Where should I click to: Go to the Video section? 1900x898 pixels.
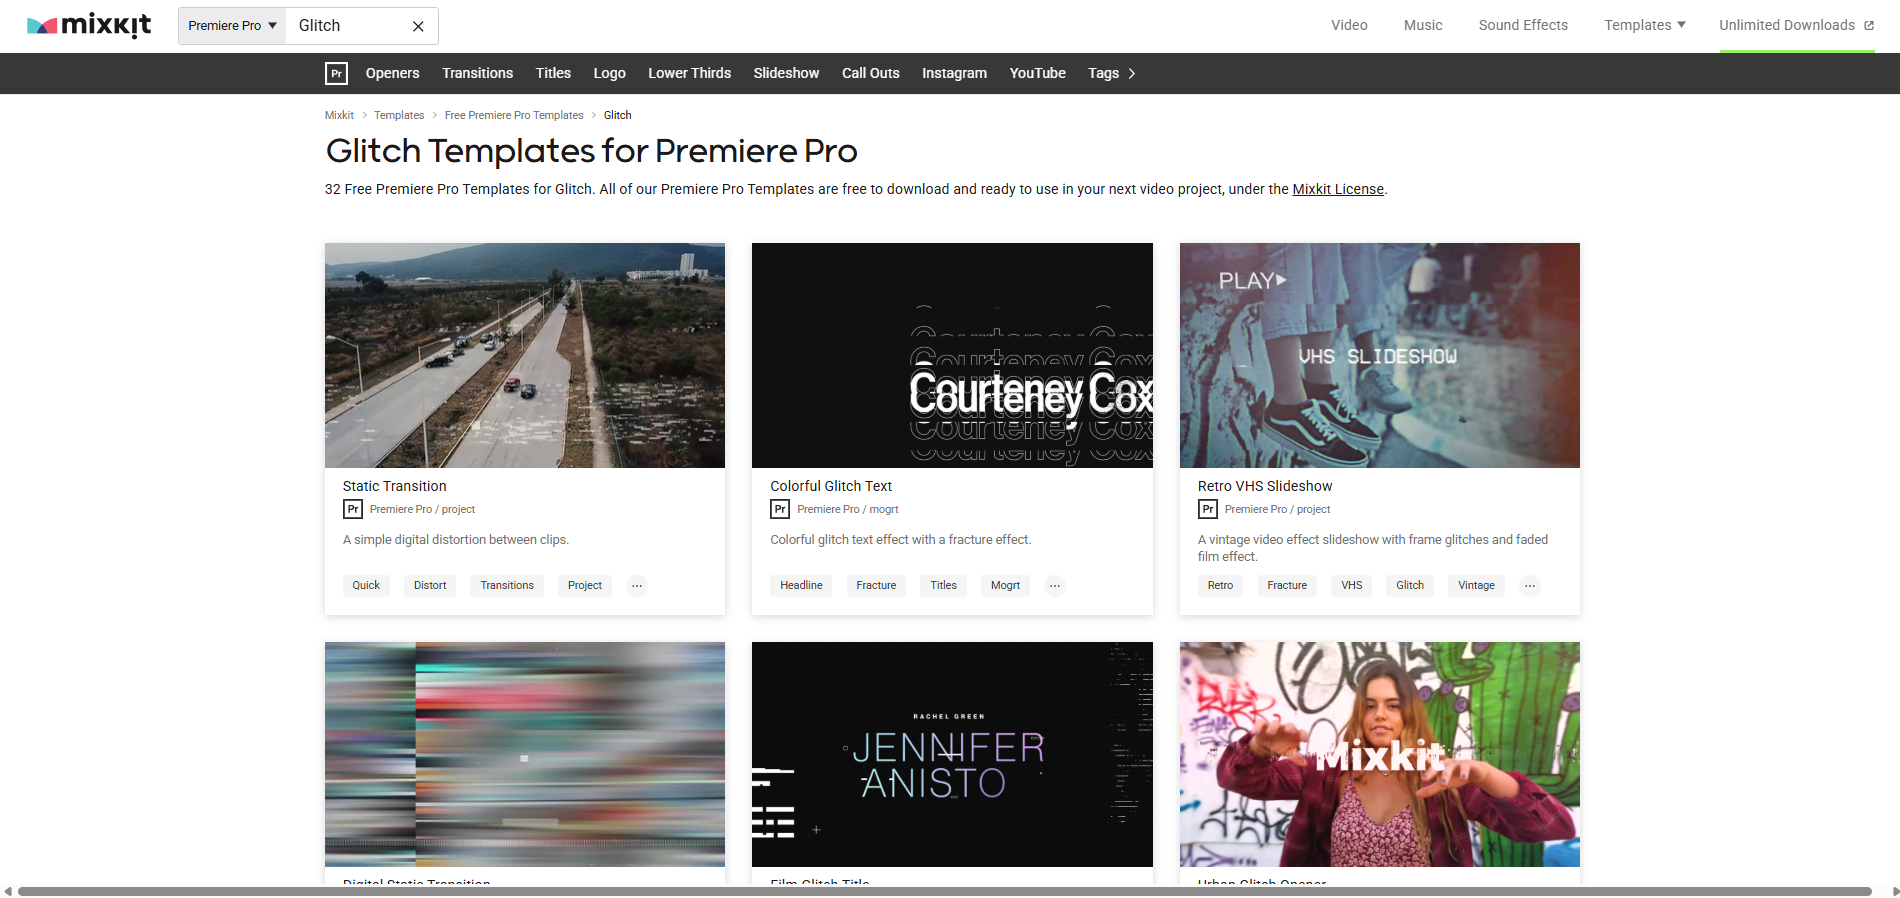[x=1349, y=25]
